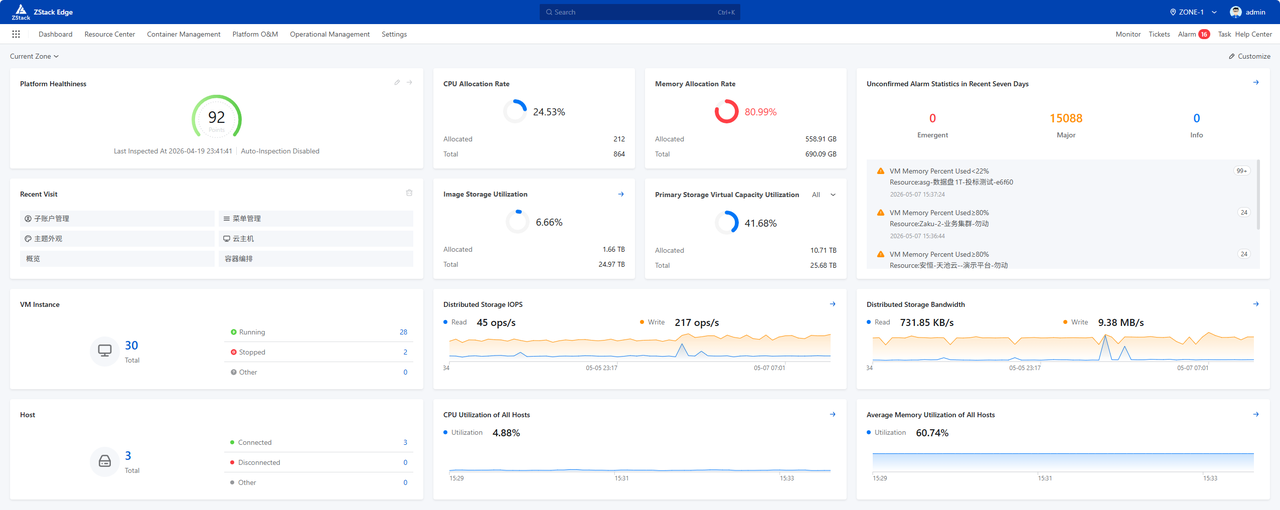1280x510 pixels.
Task: Click Stopped VM count 2
Action: point(405,352)
